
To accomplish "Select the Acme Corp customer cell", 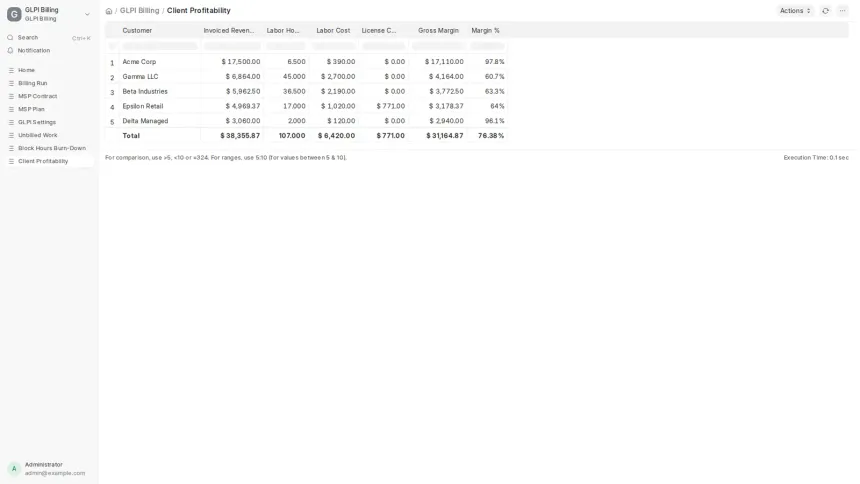I will pyautogui.click(x=160, y=62).
